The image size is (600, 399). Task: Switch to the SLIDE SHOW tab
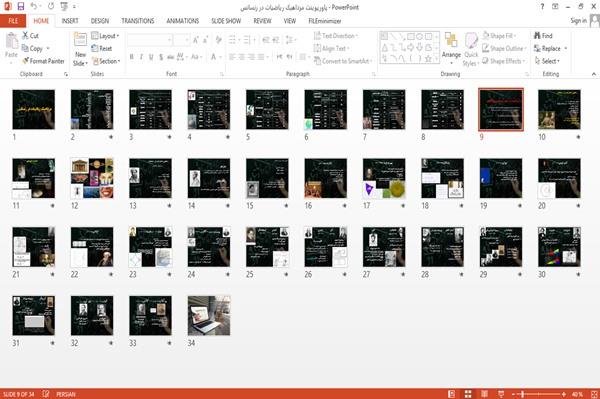tap(226, 21)
